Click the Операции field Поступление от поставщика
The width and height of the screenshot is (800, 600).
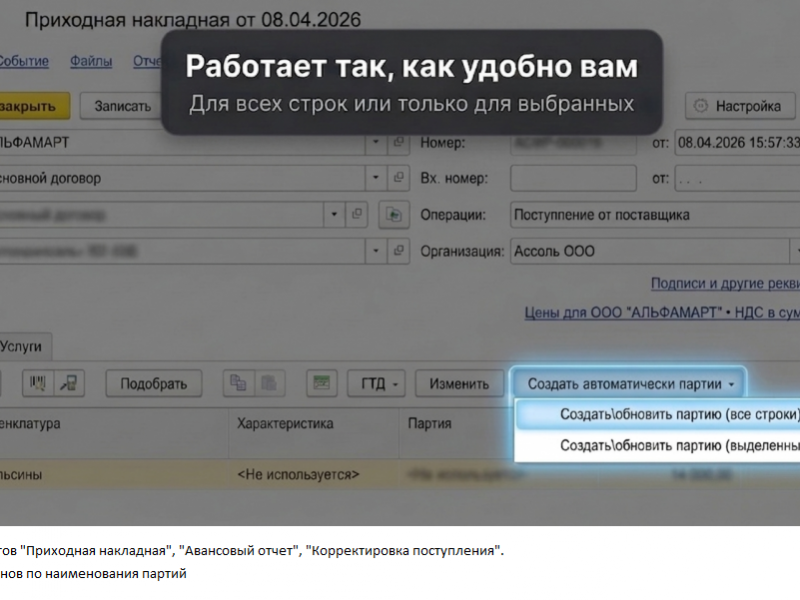[655, 215]
